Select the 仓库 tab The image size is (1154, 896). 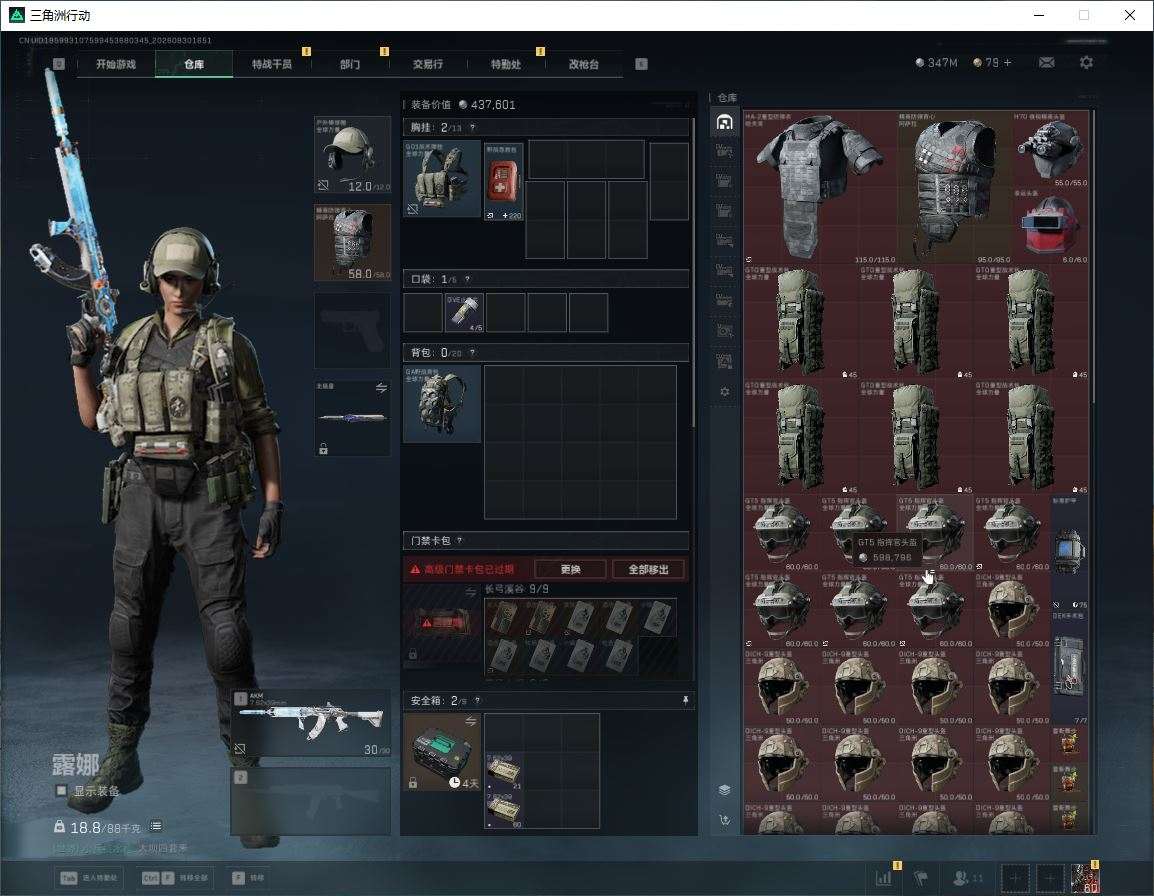194,64
